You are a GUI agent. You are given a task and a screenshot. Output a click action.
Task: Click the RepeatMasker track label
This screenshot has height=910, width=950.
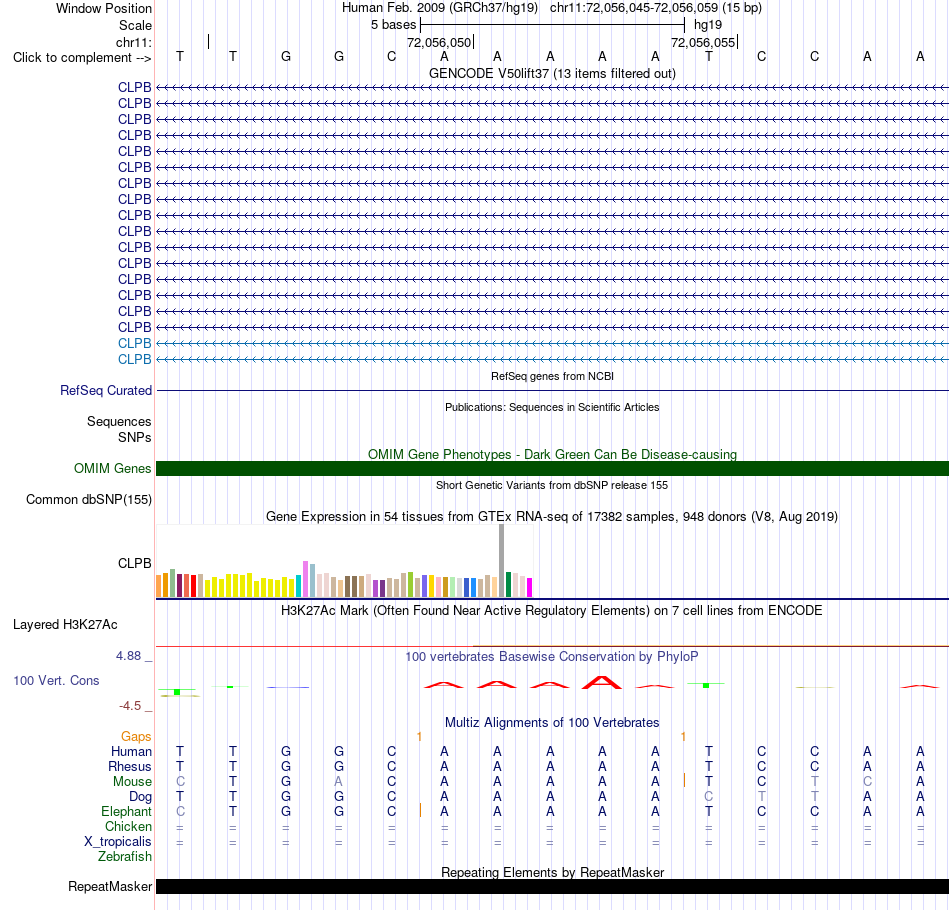coord(110,887)
